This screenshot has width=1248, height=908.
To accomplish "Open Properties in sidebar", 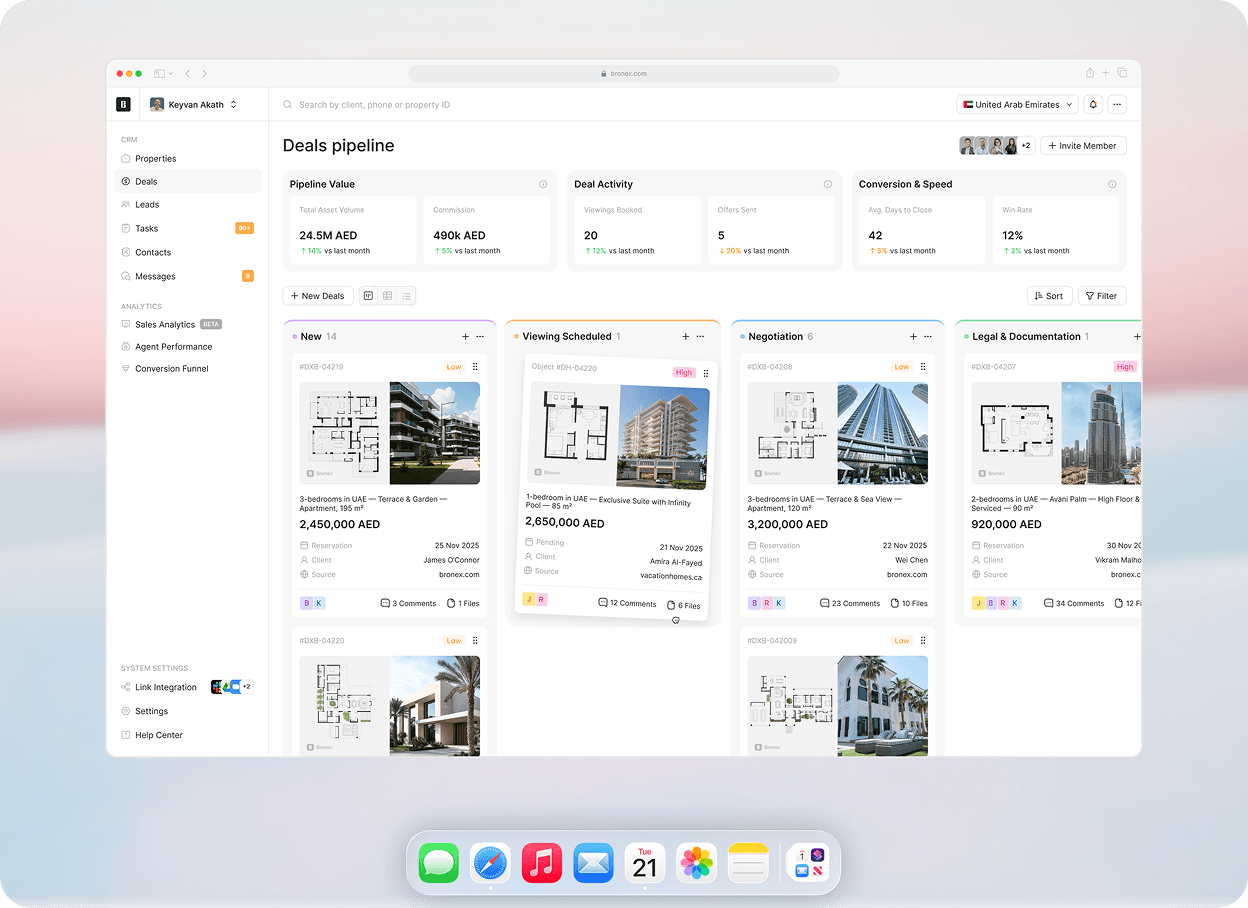I will (x=187, y=158).
